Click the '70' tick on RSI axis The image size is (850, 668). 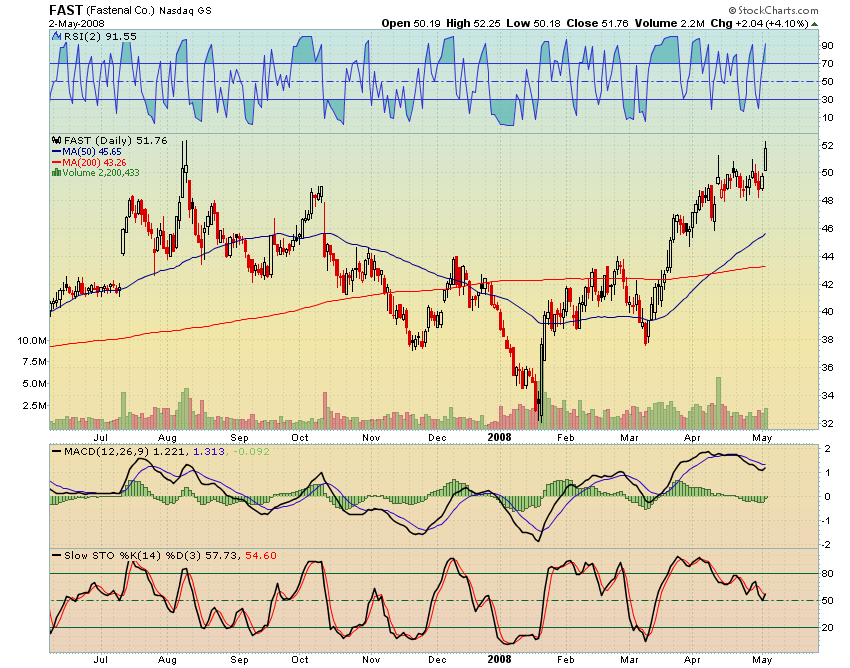827,63
